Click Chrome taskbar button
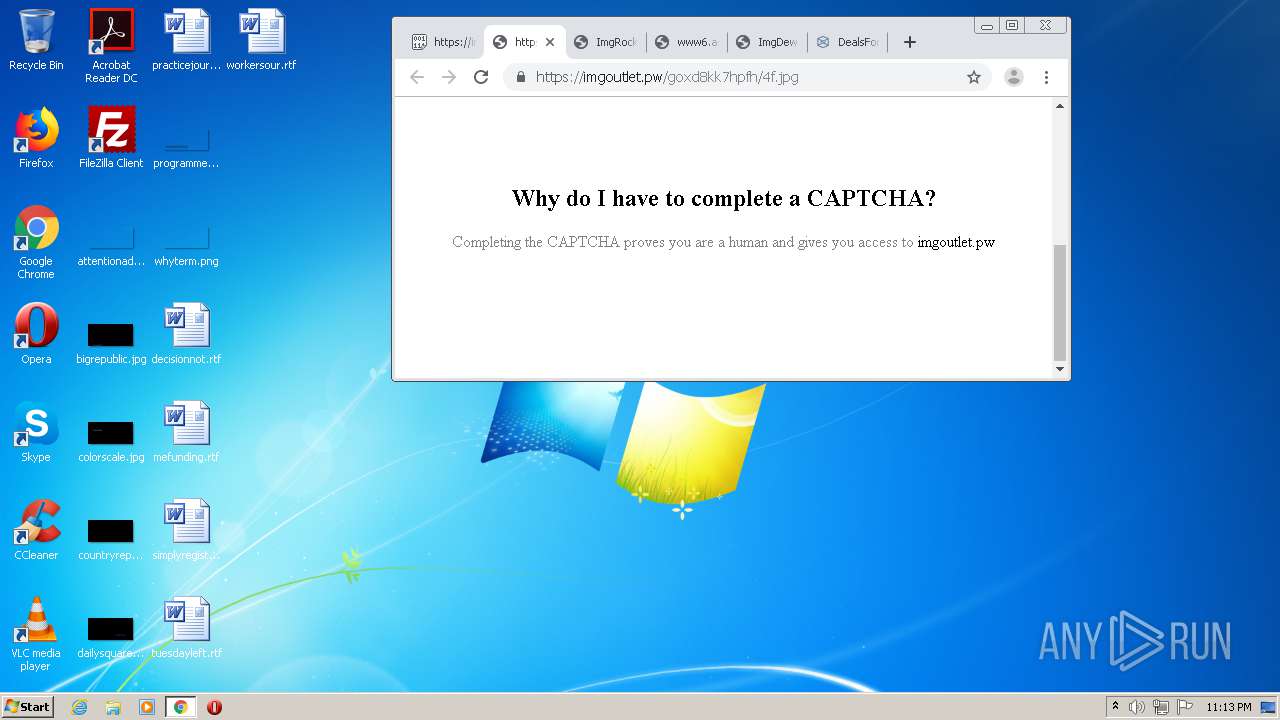 180,707
